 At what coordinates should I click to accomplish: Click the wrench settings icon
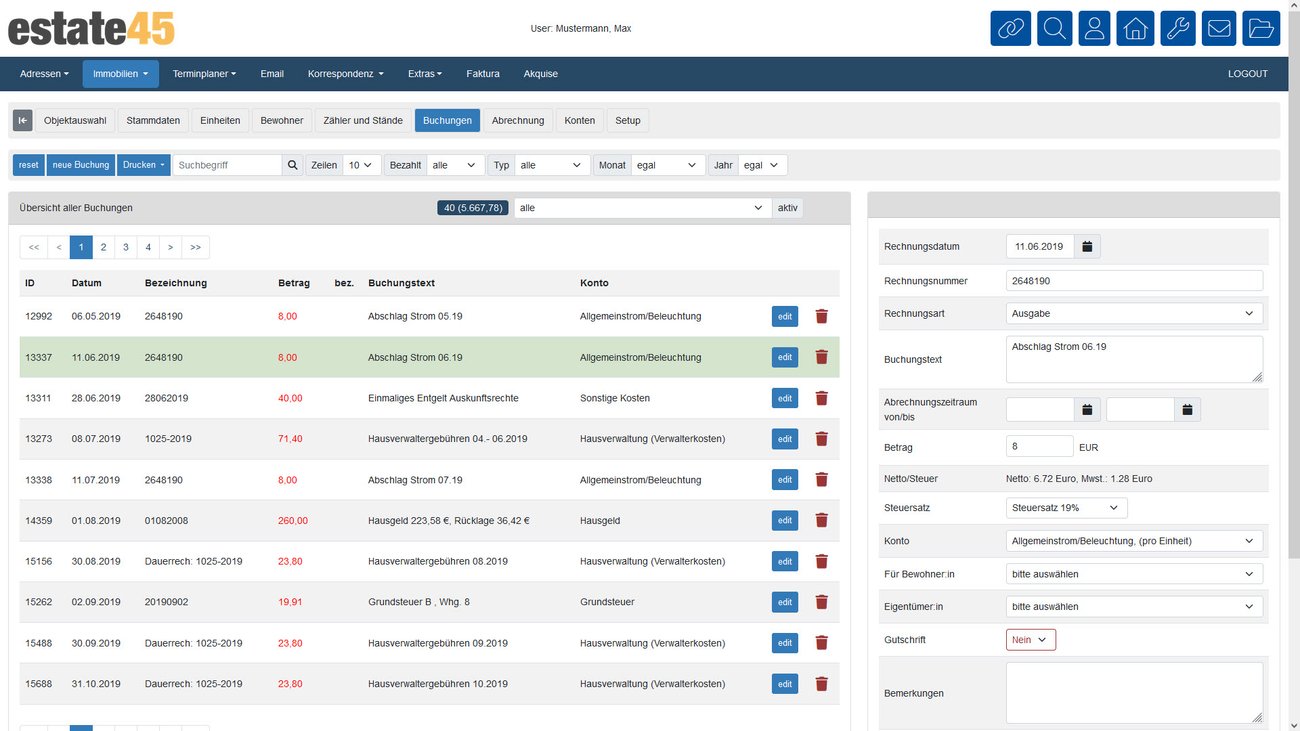pyautogui.click(x=1178, y=28)
